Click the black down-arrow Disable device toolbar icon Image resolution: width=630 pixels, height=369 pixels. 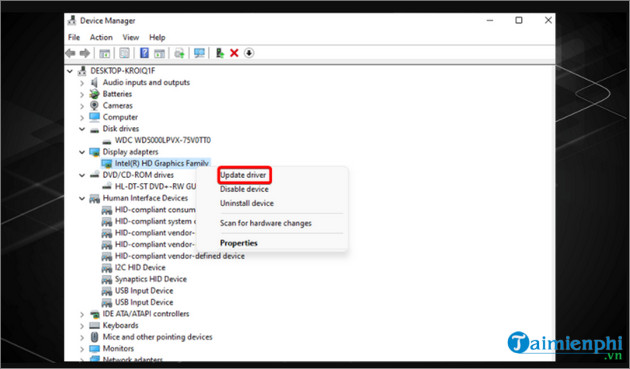[249, 53]
